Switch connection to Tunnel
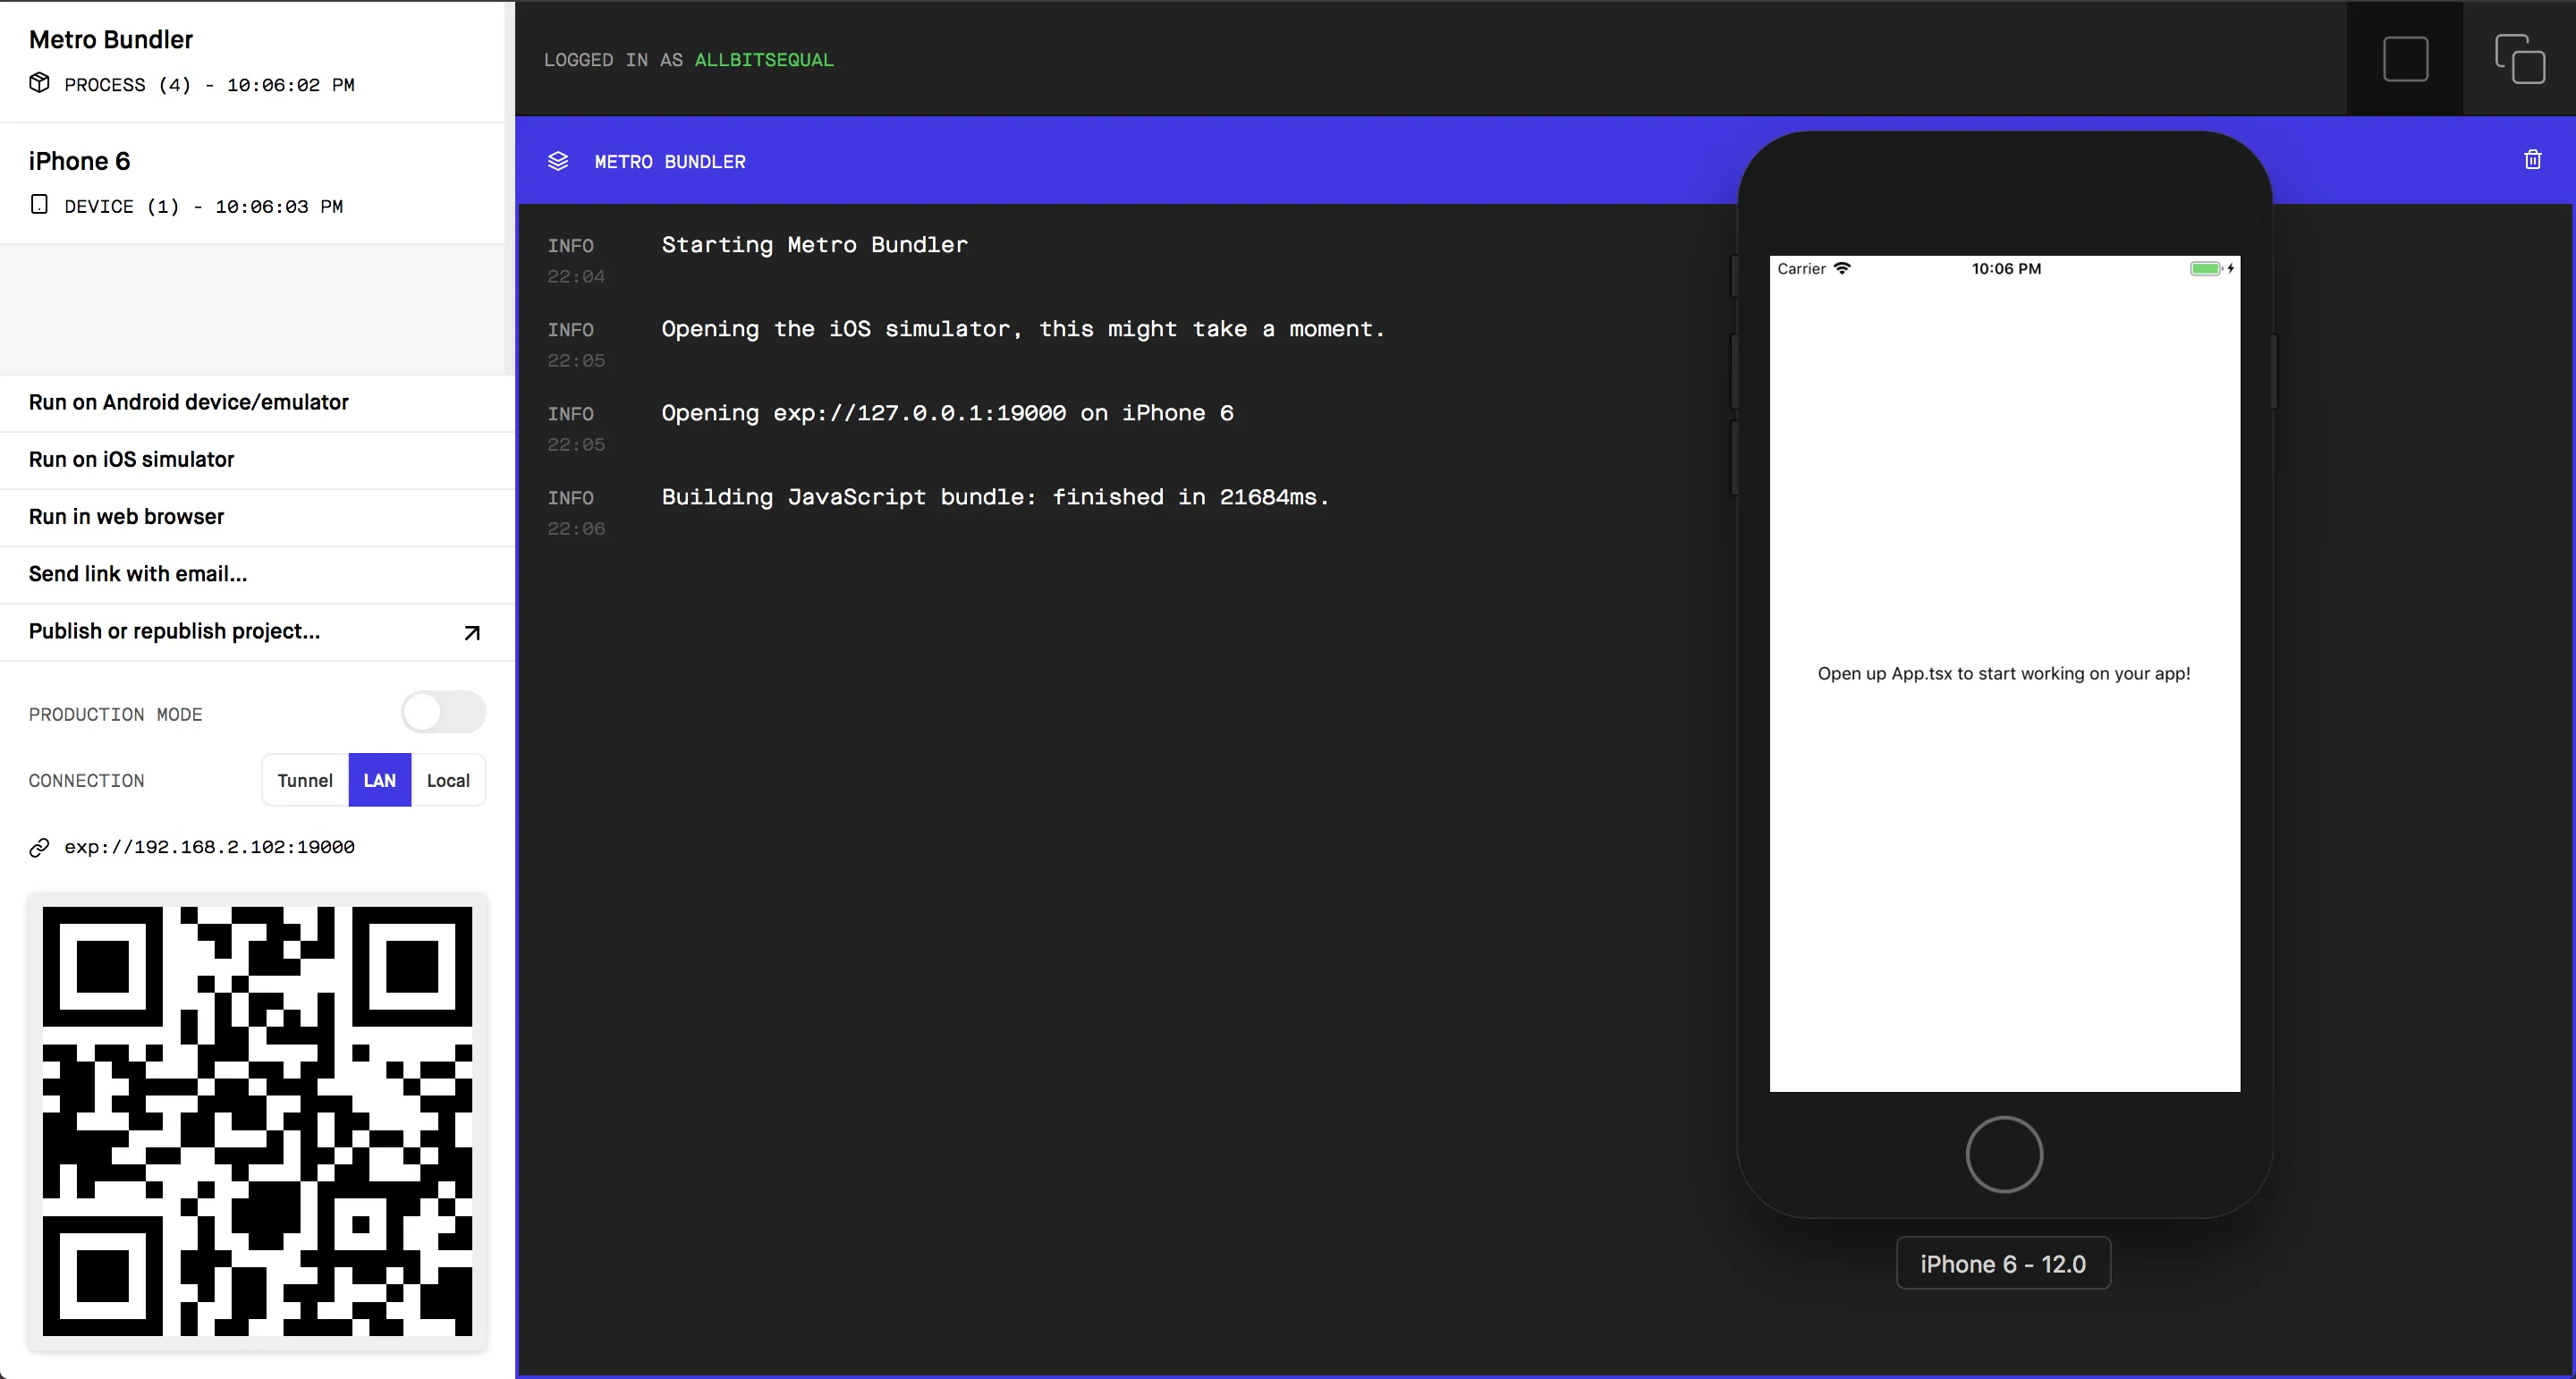Image resolution: width=2576 pixels, height=1379 pixels. coord(305,780)
